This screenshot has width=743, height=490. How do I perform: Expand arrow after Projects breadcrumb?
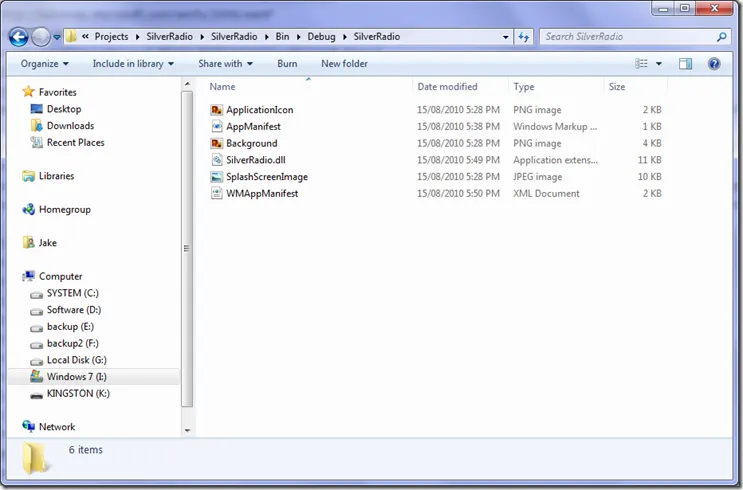(x=137, y=37)
